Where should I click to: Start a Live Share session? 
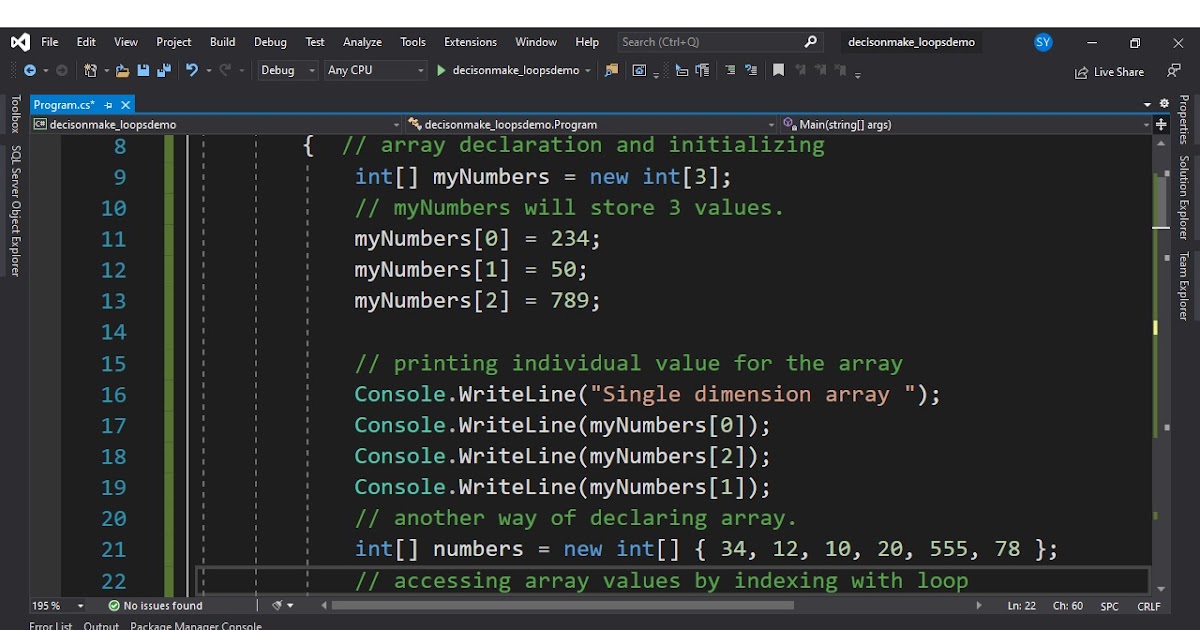tap(1110, 71)
